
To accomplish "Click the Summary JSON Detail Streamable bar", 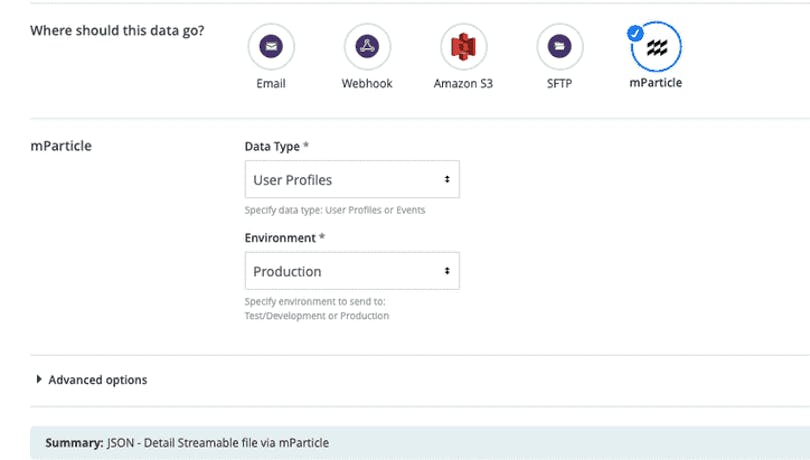I will pos(419,443).
